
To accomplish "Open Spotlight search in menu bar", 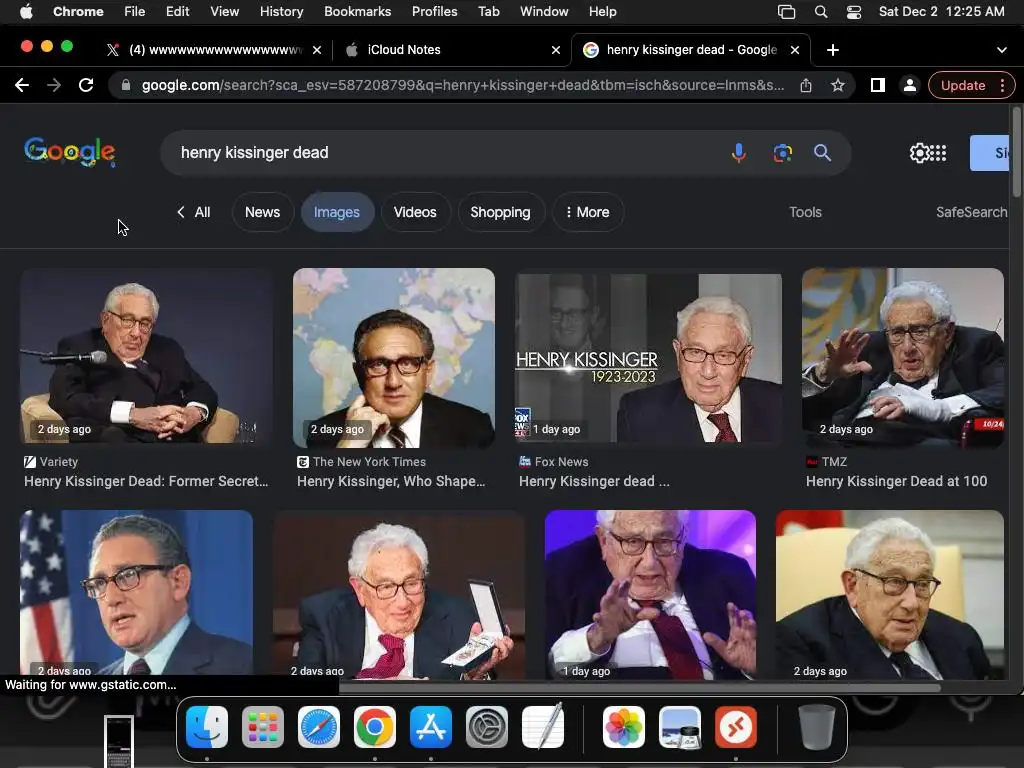I will coord(821,11).
